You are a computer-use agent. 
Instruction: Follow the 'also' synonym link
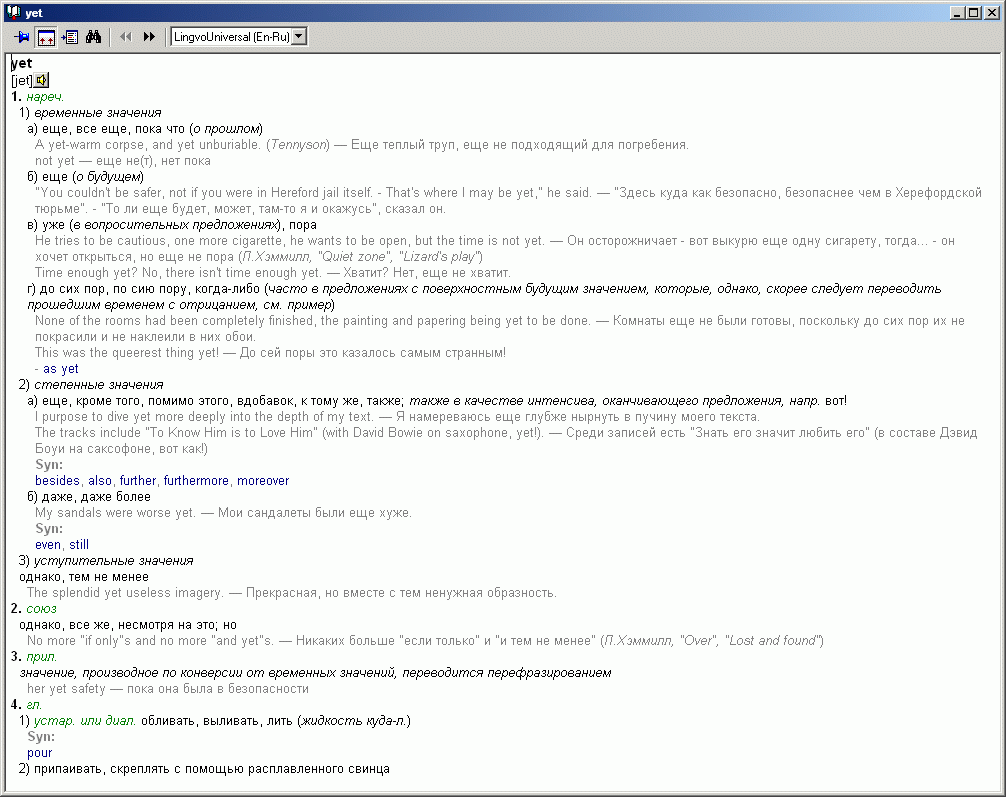point(100,481)
